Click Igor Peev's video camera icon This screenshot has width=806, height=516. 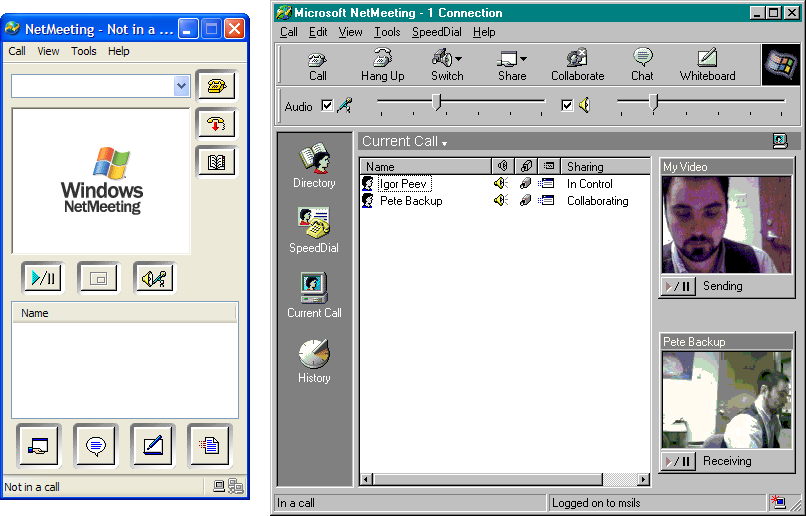point(525,183)
